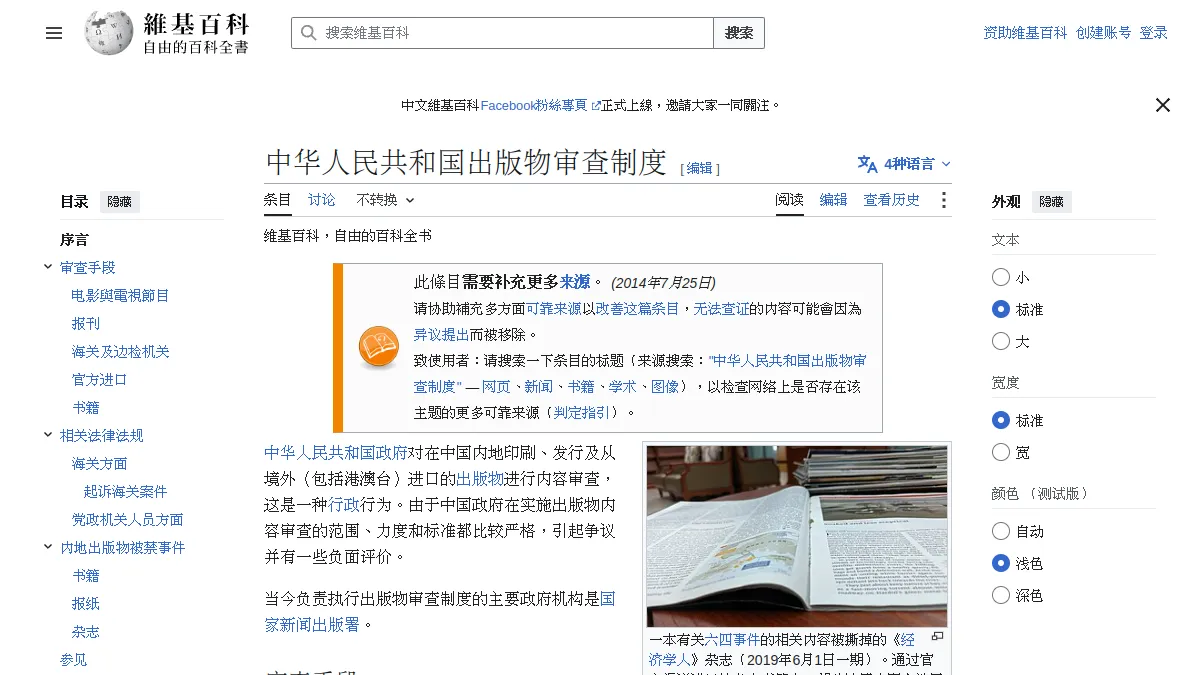Click the 资助维基百科 link
The height and width of the screenshot is (675, 1200).
1025,33
